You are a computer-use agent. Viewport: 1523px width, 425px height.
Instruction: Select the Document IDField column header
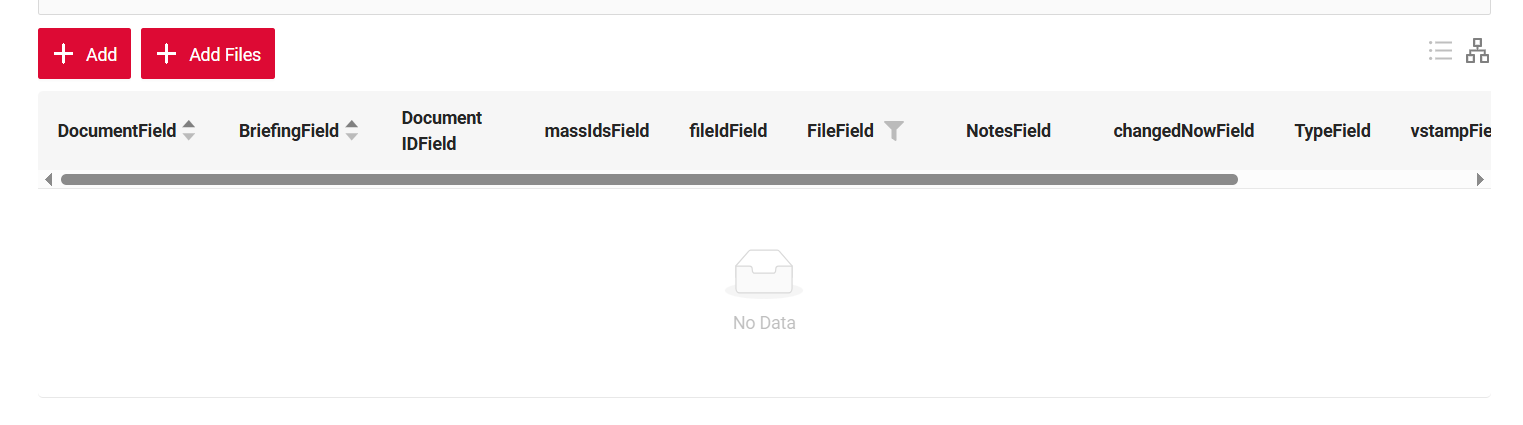click(442, 131)
